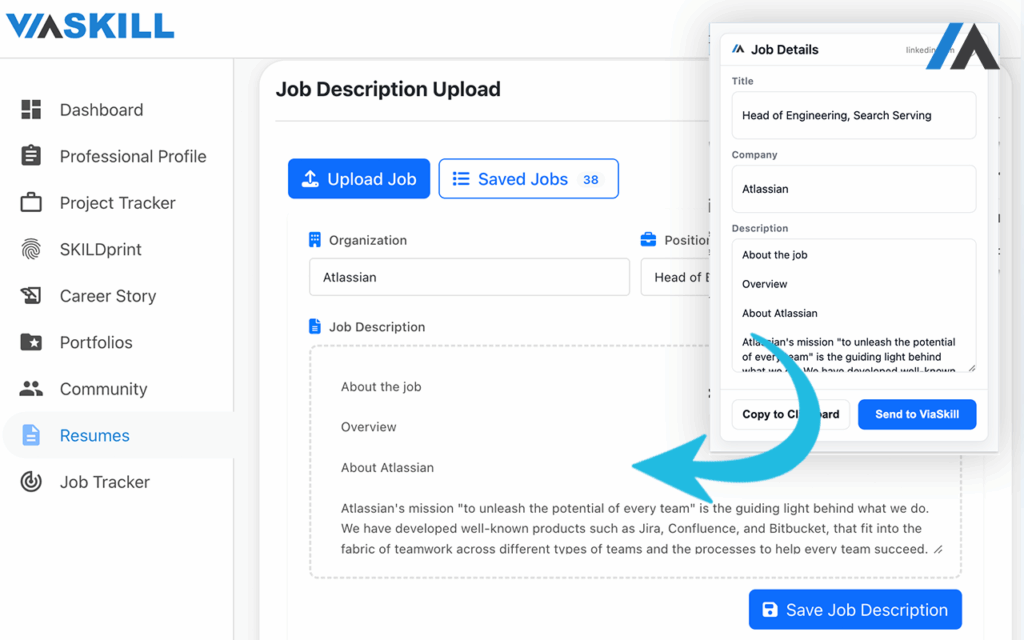Screen dimensions: 1024x640
Task: Click the ViaSkill logo on Job Details panel
Action: 738,48
